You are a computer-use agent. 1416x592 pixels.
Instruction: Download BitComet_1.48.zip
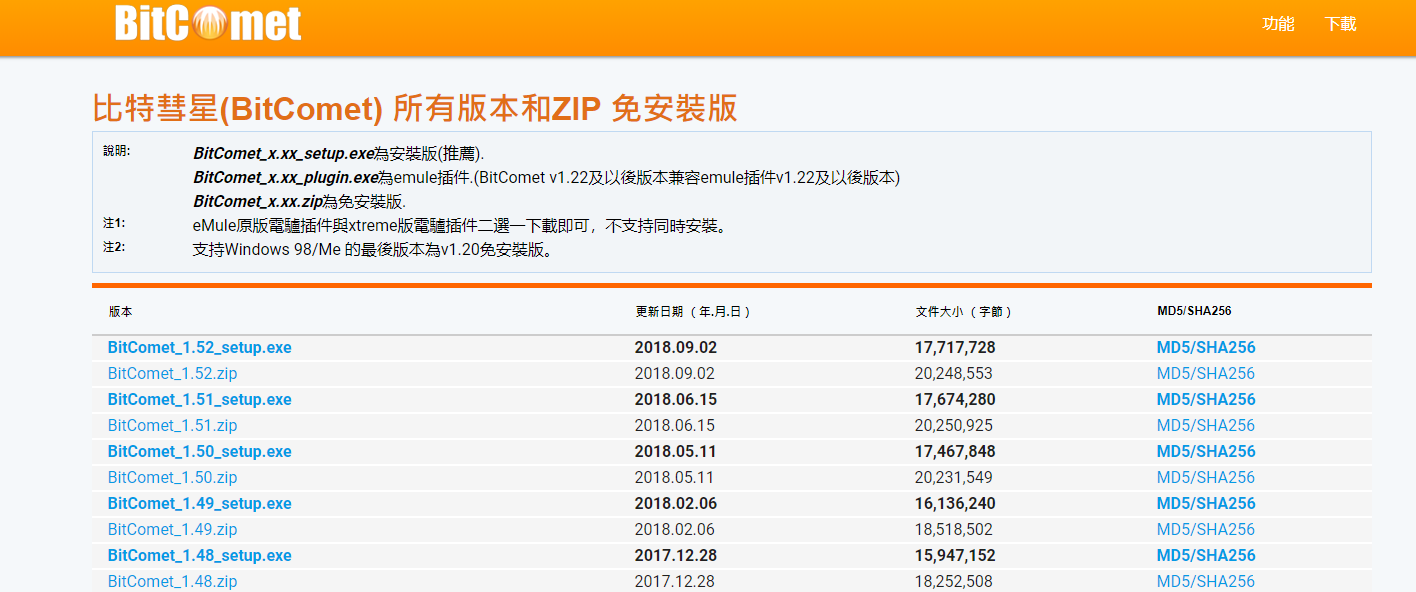coord(172,582)
